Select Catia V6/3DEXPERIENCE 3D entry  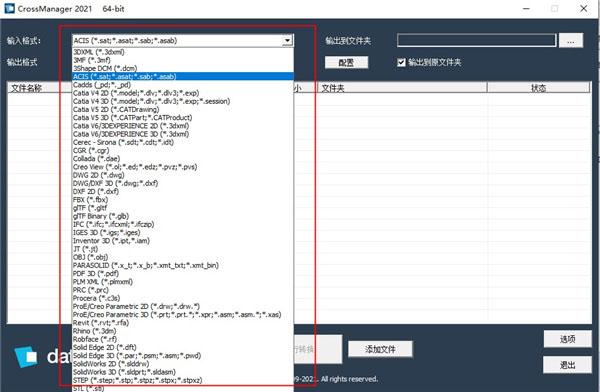coord(183,134)
